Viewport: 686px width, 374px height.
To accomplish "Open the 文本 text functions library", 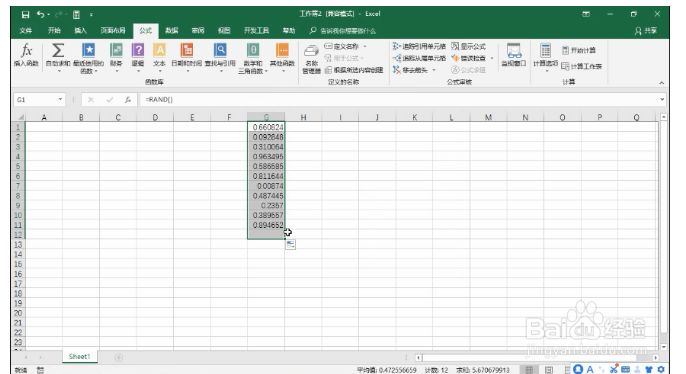I will [x=159, y=57].
